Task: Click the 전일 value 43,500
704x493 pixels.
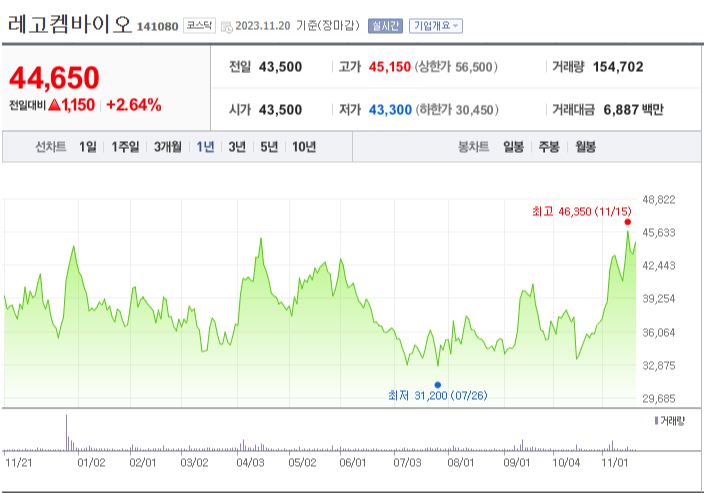Action: point(280,67)
